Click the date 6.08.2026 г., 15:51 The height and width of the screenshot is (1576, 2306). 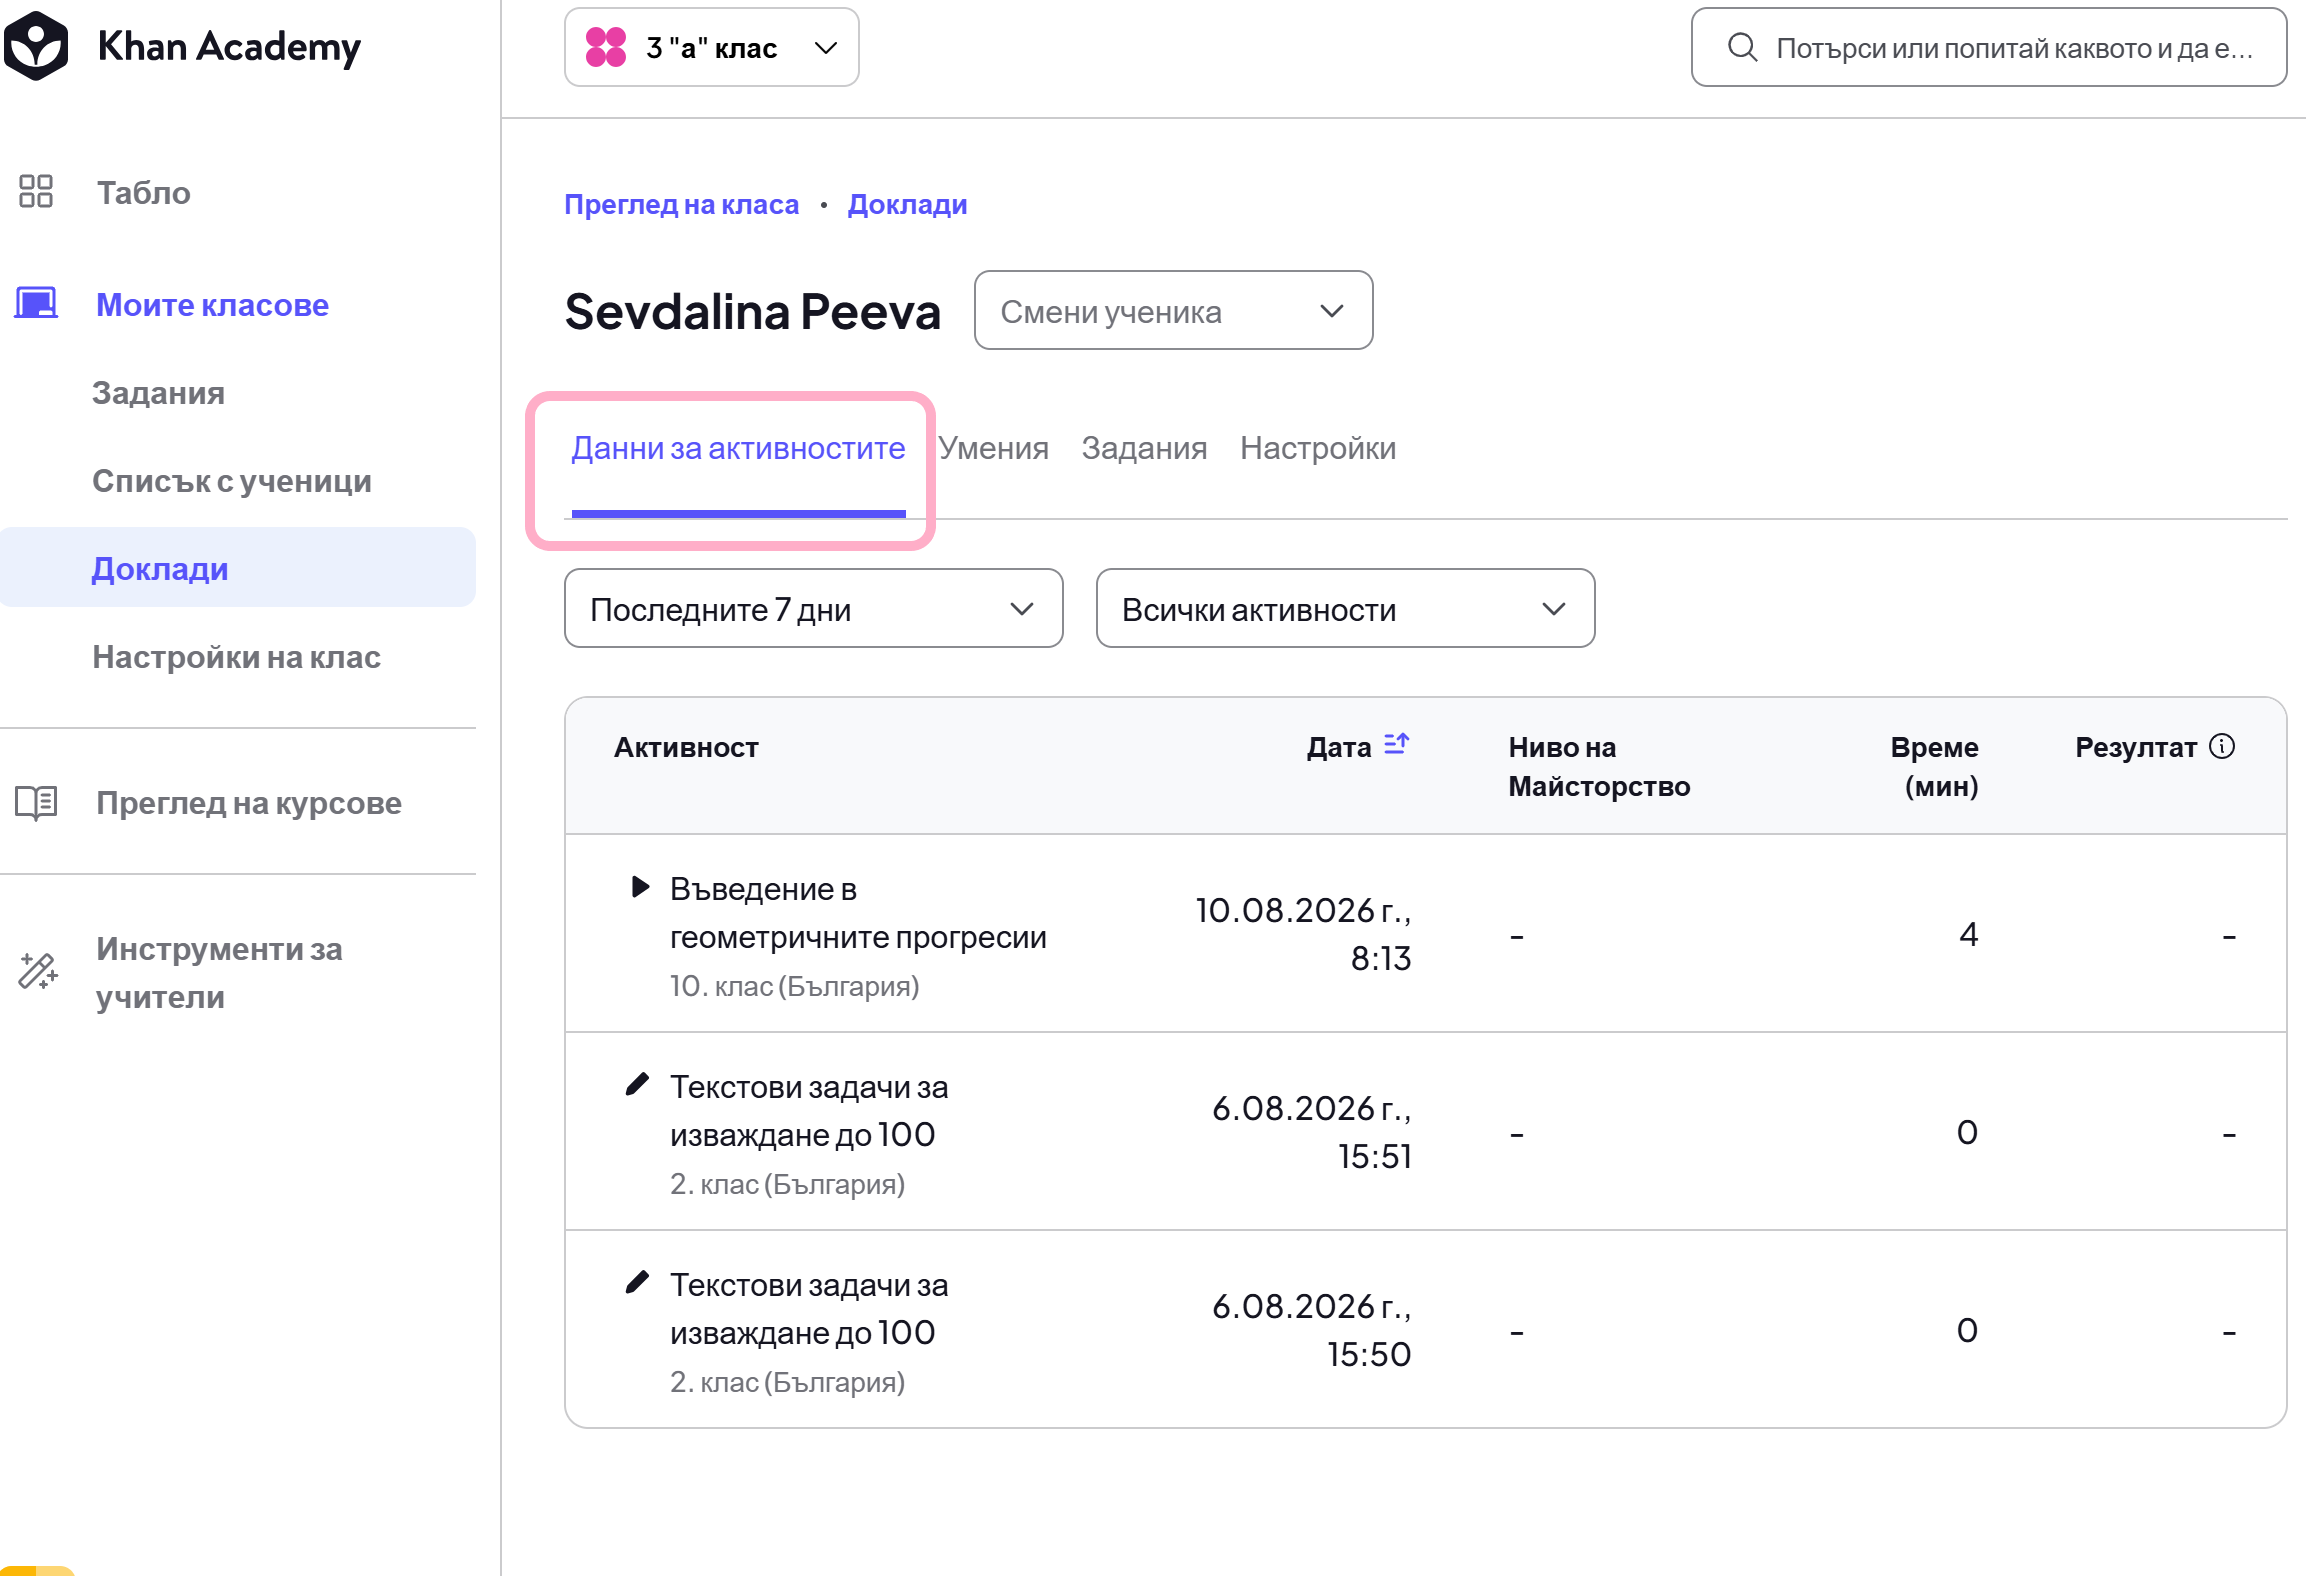pyautogui.click(x=1311, y=1132)
